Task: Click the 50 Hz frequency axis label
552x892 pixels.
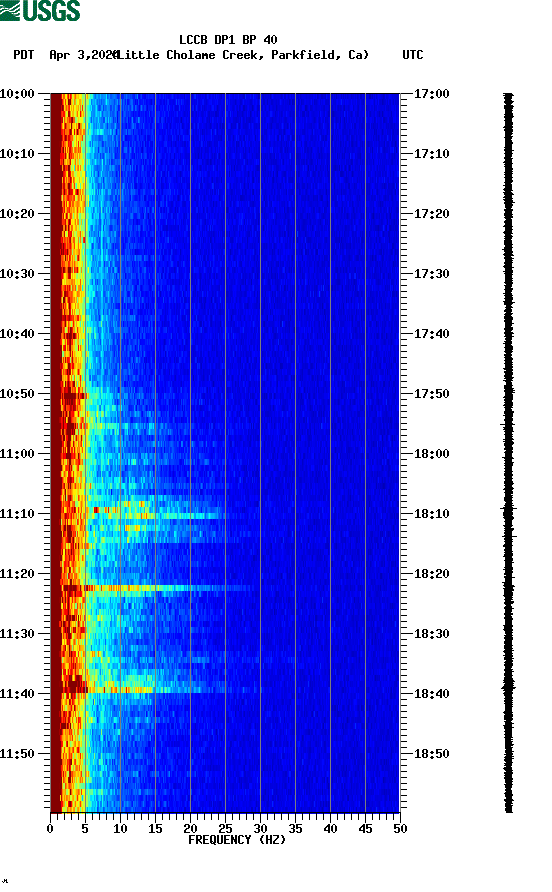Action: pos(400,829)
